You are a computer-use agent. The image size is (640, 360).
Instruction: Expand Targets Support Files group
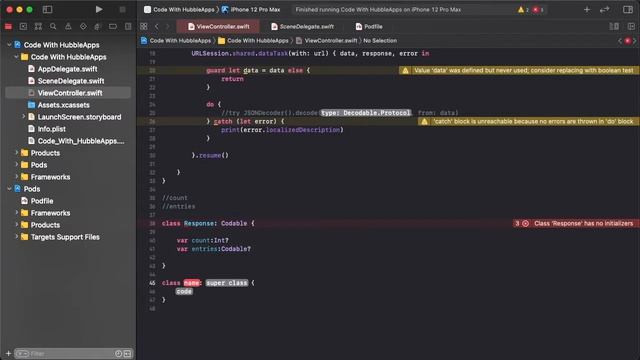tap(16, 237)
